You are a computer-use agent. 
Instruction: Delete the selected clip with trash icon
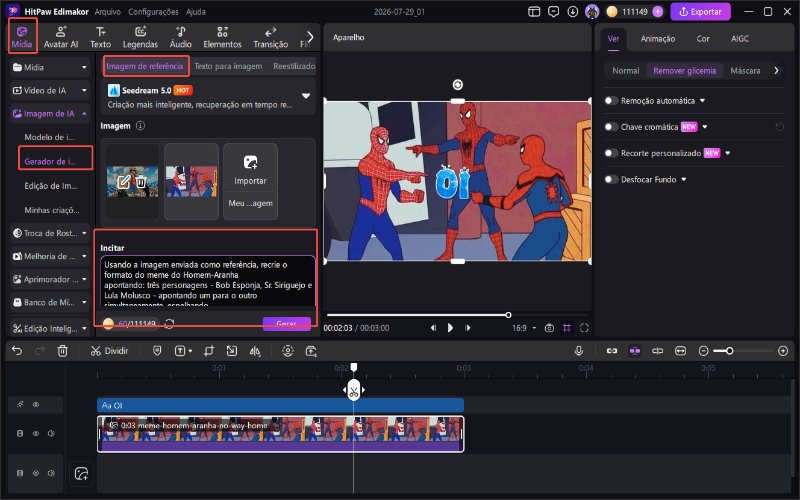click(x=62, y=351)
